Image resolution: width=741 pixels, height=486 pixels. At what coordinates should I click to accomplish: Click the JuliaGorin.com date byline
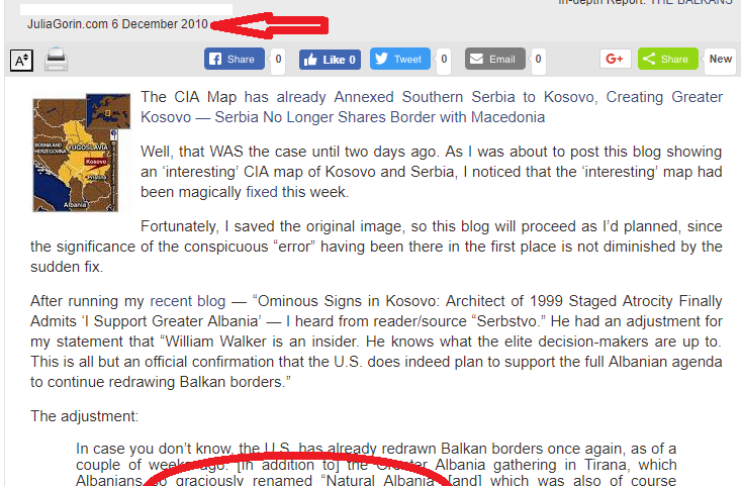[x=117, y=24]
